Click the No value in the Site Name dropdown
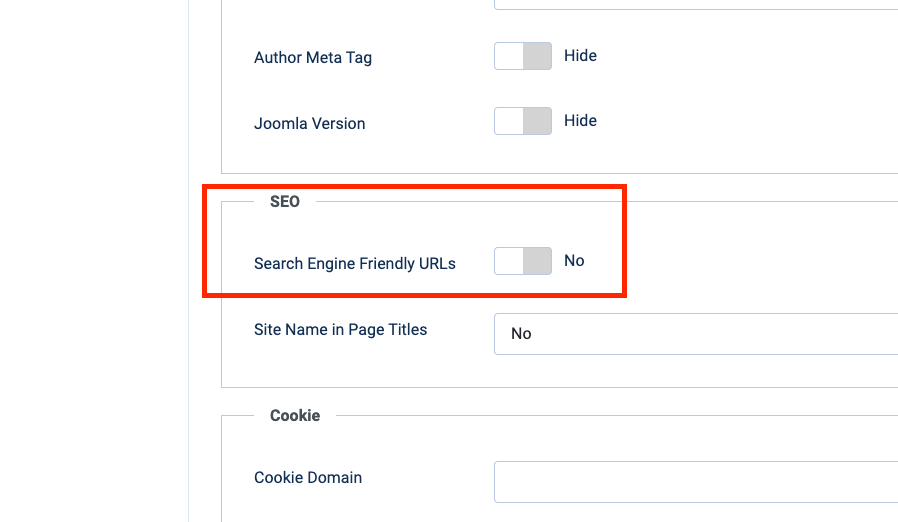The width and height of the screenshot is (898, 522). pyautogui.click(x=521, y=334)
